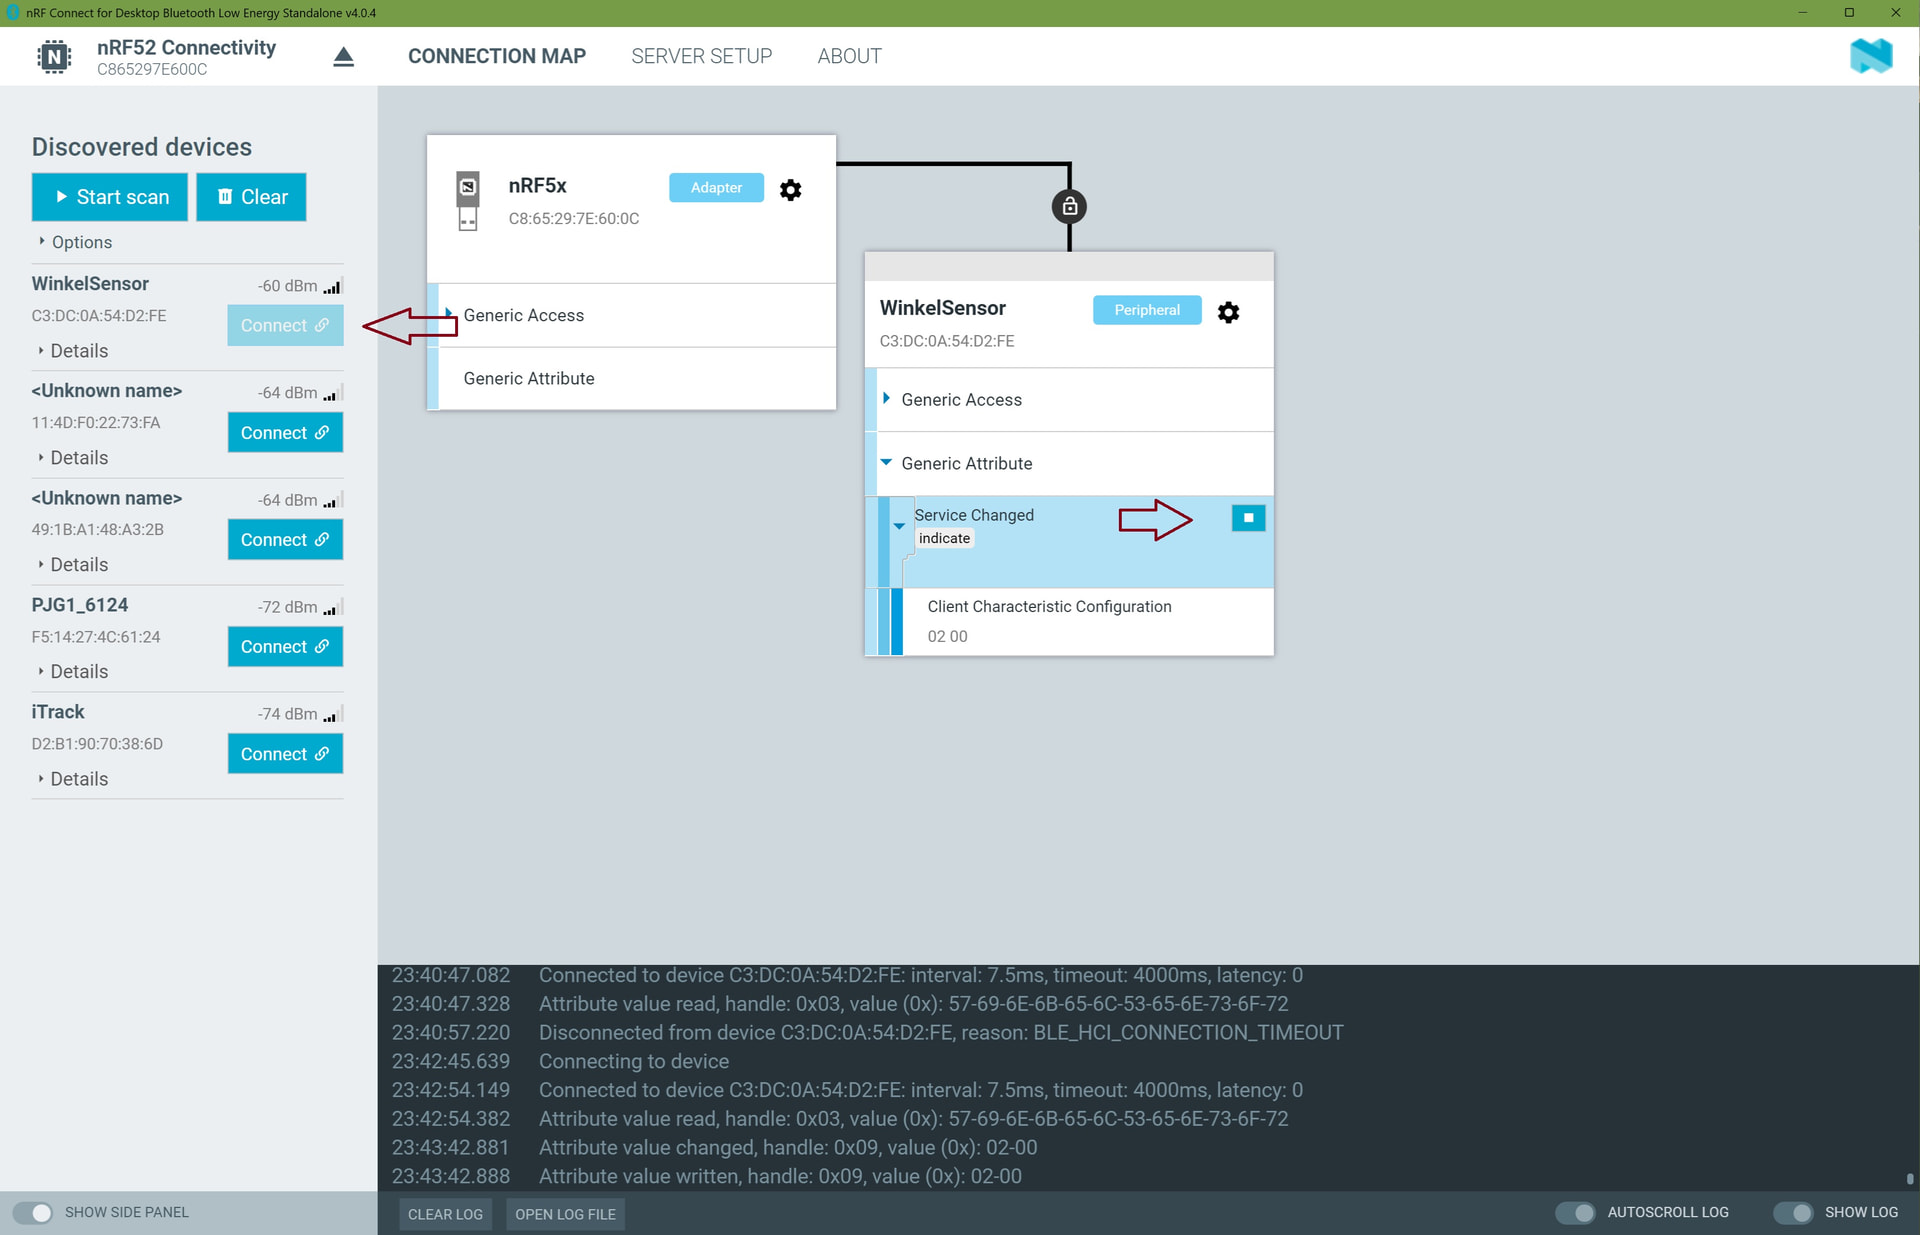Click the Nordic Semiconductor logo
This screenshot has height=1235, width=1920.
1870,56
